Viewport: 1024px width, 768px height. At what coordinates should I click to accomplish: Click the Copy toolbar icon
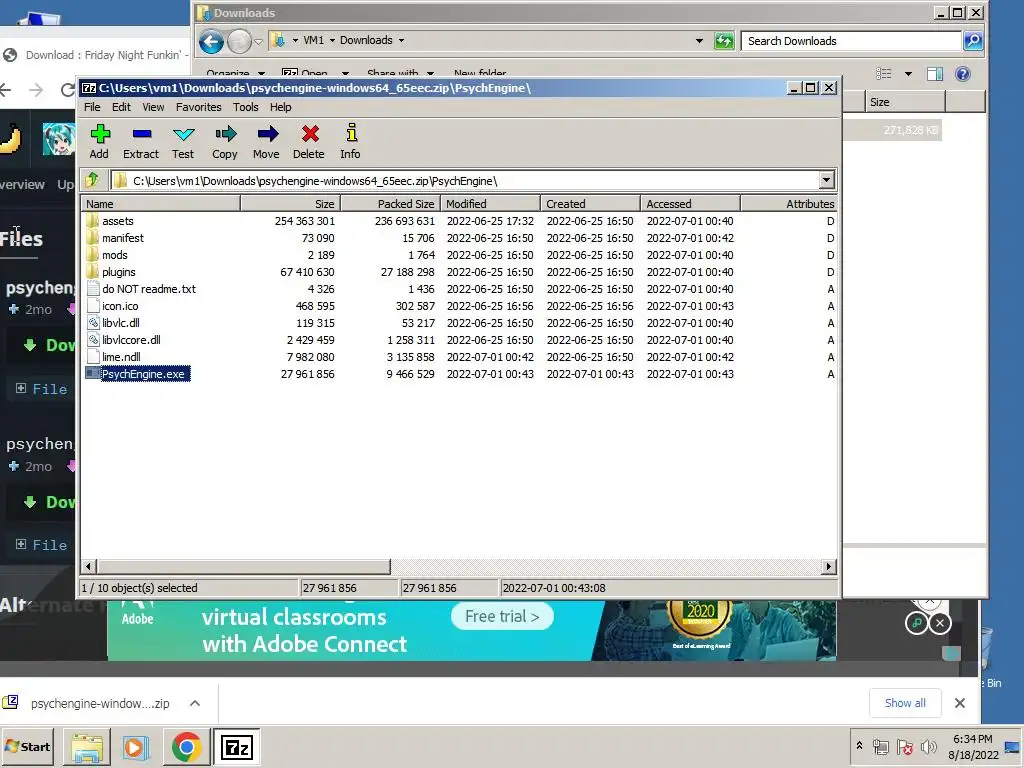(x=225, y=141)
